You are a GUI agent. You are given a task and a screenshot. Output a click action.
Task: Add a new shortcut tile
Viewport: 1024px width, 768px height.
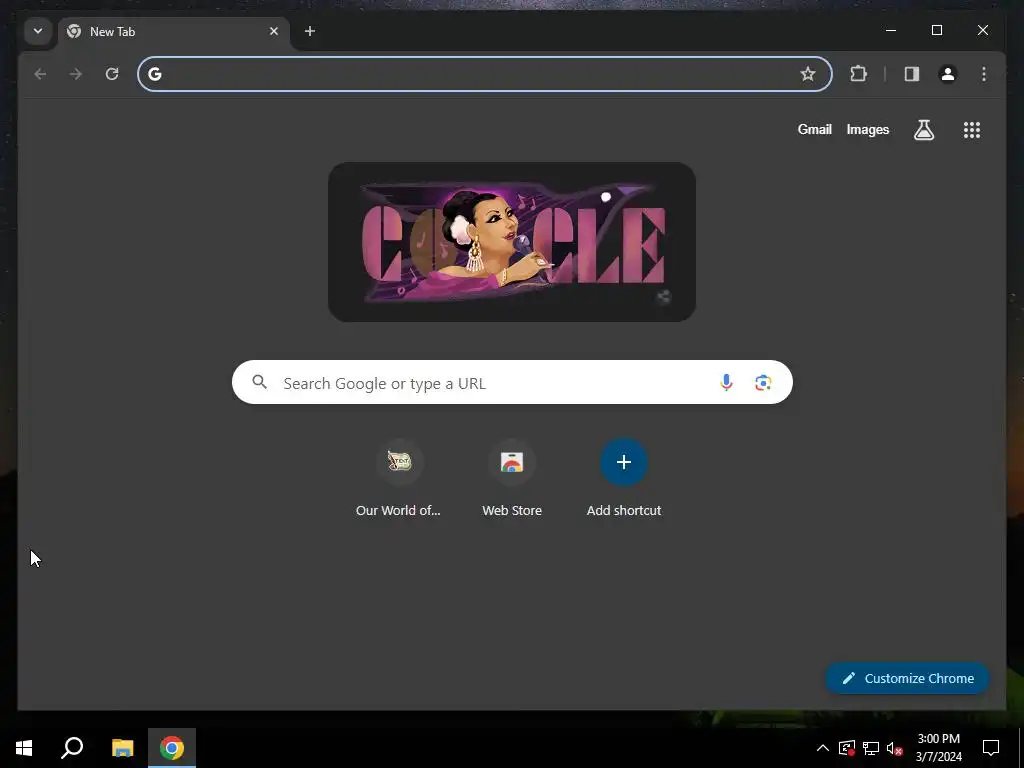(624, 479)
